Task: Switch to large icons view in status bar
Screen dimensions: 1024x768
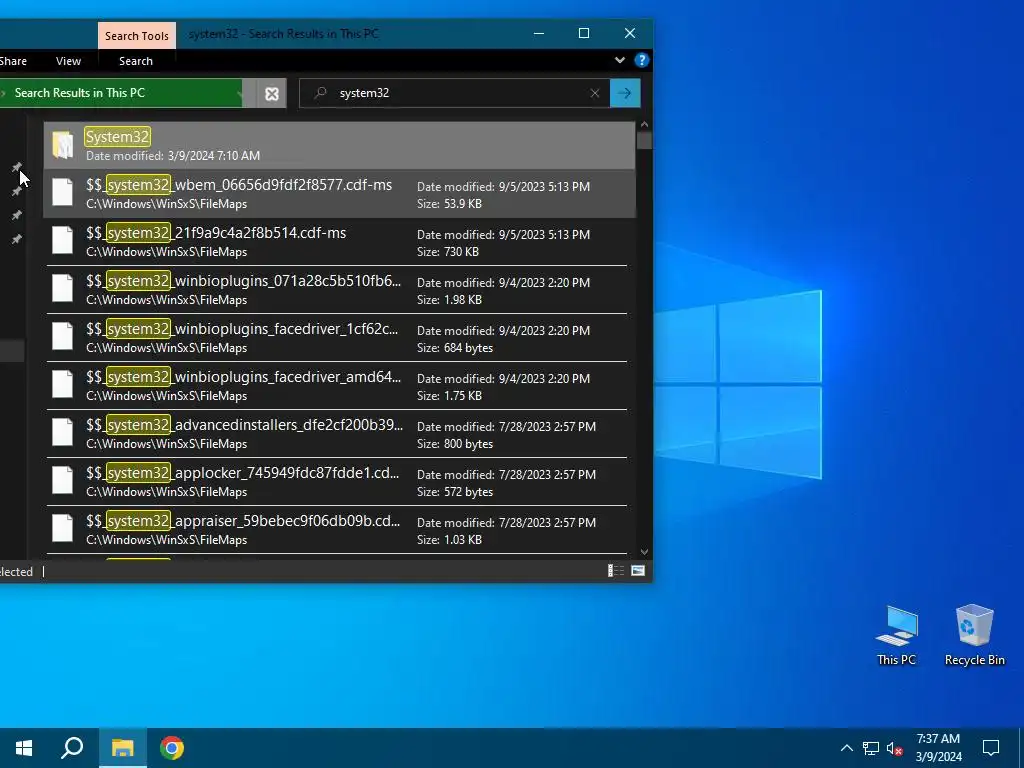Action: point(638,571)
